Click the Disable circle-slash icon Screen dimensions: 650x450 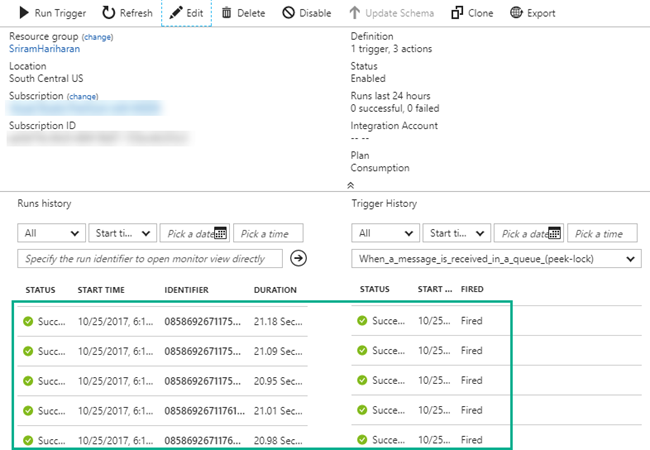289,13
